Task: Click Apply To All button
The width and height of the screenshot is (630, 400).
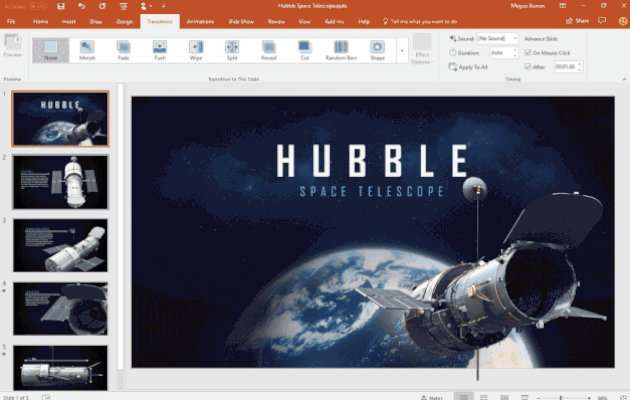Action: pos(468,67)
